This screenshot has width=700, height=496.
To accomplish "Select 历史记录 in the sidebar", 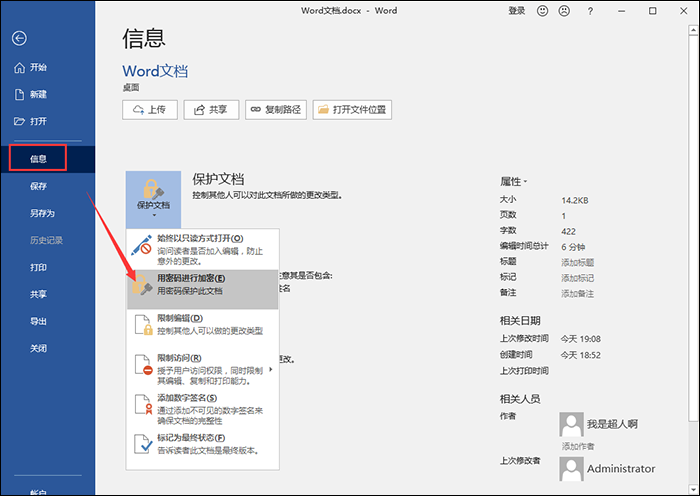I will (46, 240).
